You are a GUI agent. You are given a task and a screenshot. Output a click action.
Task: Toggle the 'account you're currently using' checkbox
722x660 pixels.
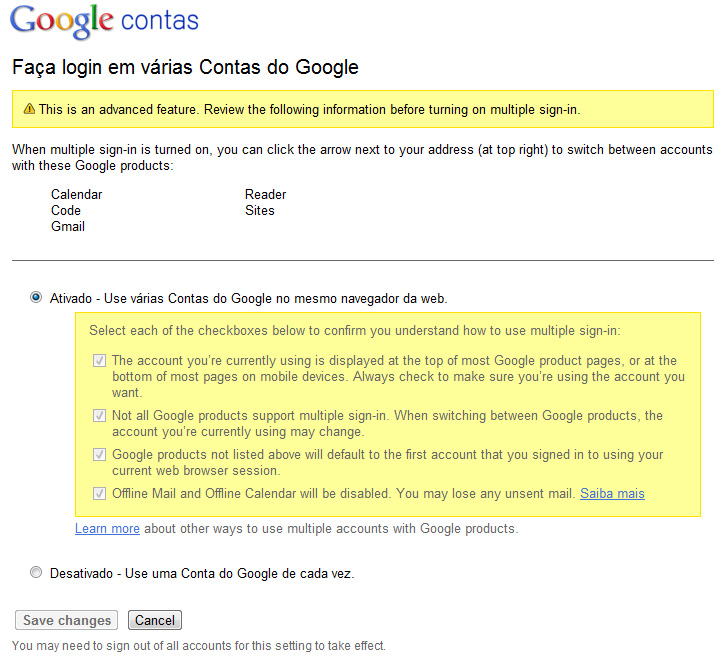tap(99, 361)
